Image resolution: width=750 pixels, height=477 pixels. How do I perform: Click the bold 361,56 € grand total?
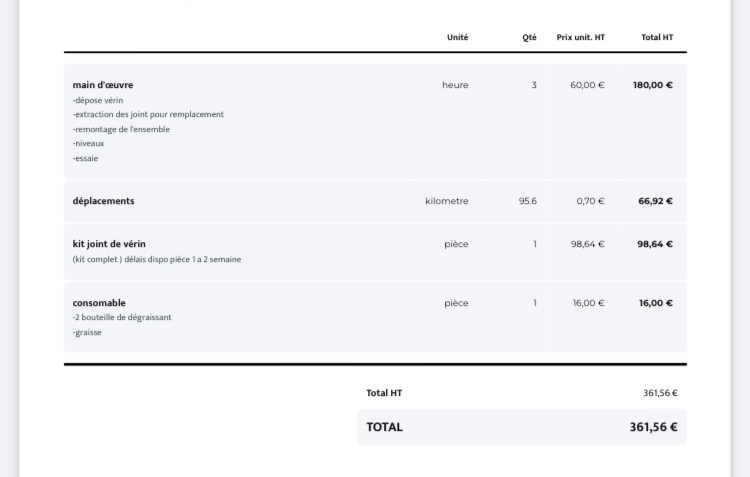(x=653, y=427)
